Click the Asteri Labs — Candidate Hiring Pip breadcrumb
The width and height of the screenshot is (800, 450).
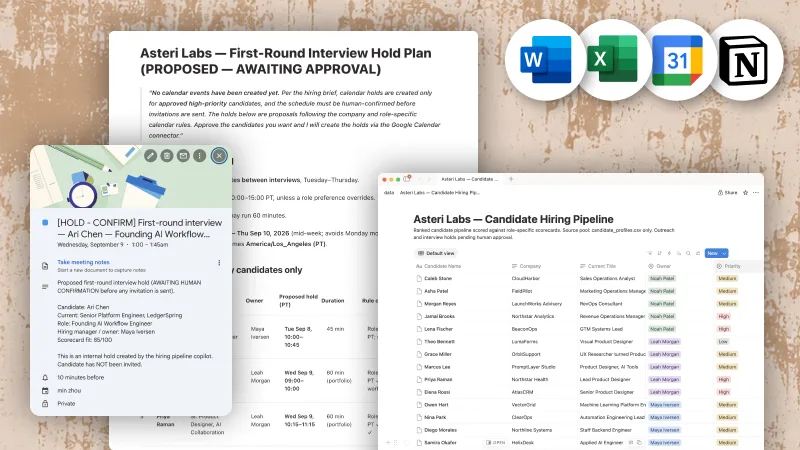point(439,193)
